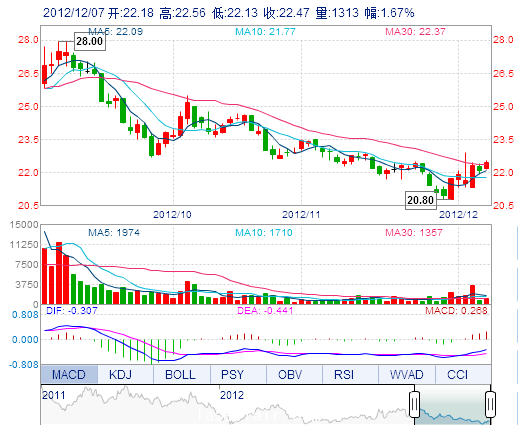The width and height of the screenshot is (518, 425).
Task: Open the WVAD indicator tab
Action: point(407,374)
